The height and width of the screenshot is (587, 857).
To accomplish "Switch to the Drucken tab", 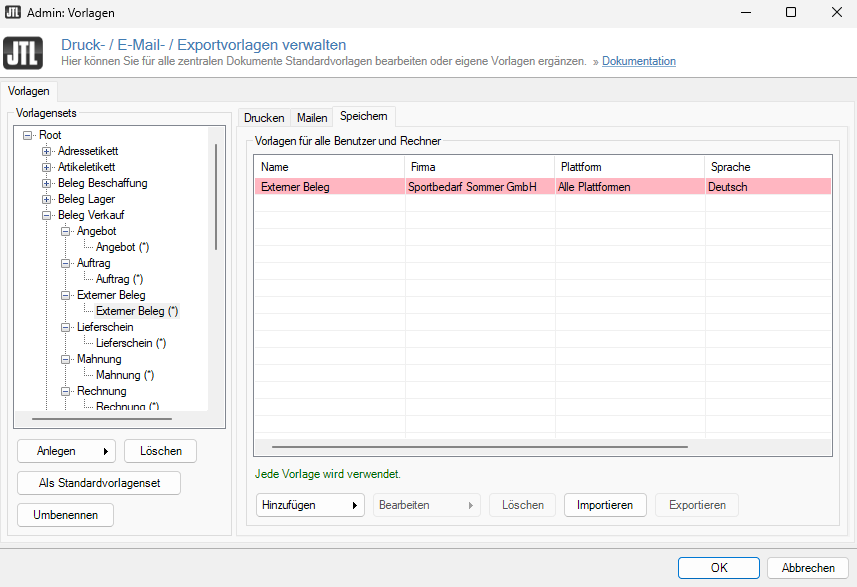I will [264, 118].
